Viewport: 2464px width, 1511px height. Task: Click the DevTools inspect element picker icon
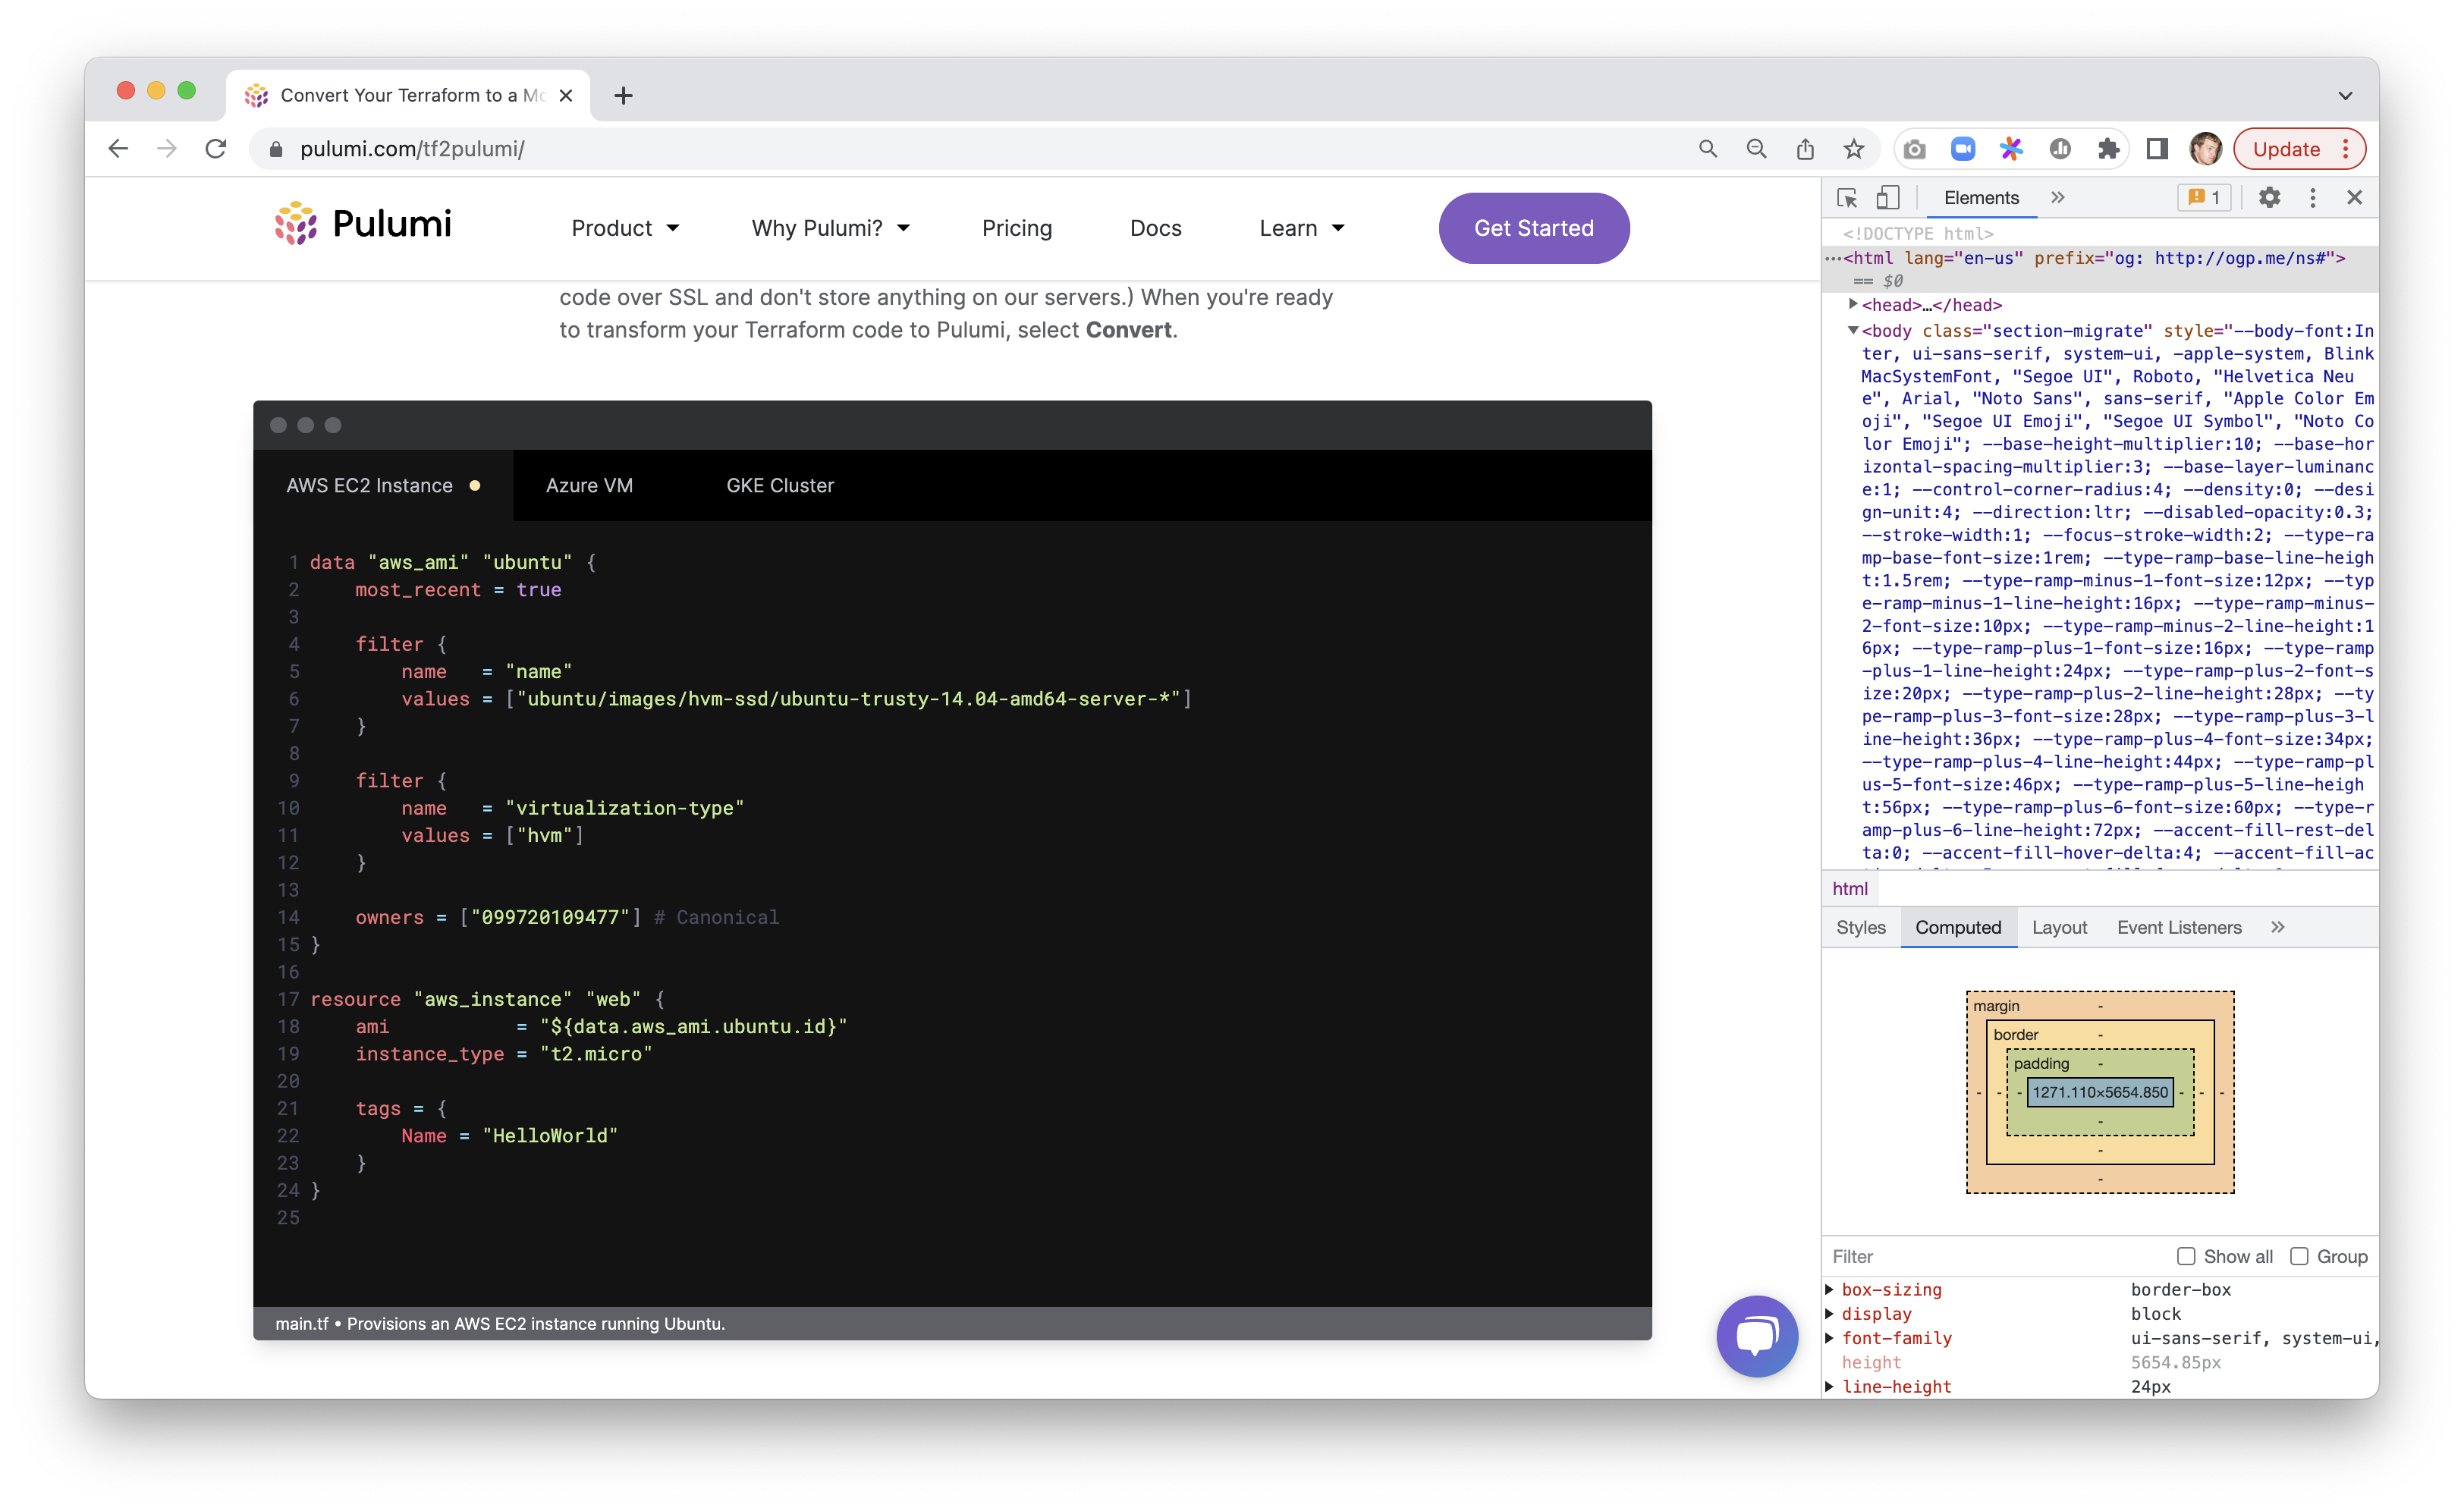1847,198
